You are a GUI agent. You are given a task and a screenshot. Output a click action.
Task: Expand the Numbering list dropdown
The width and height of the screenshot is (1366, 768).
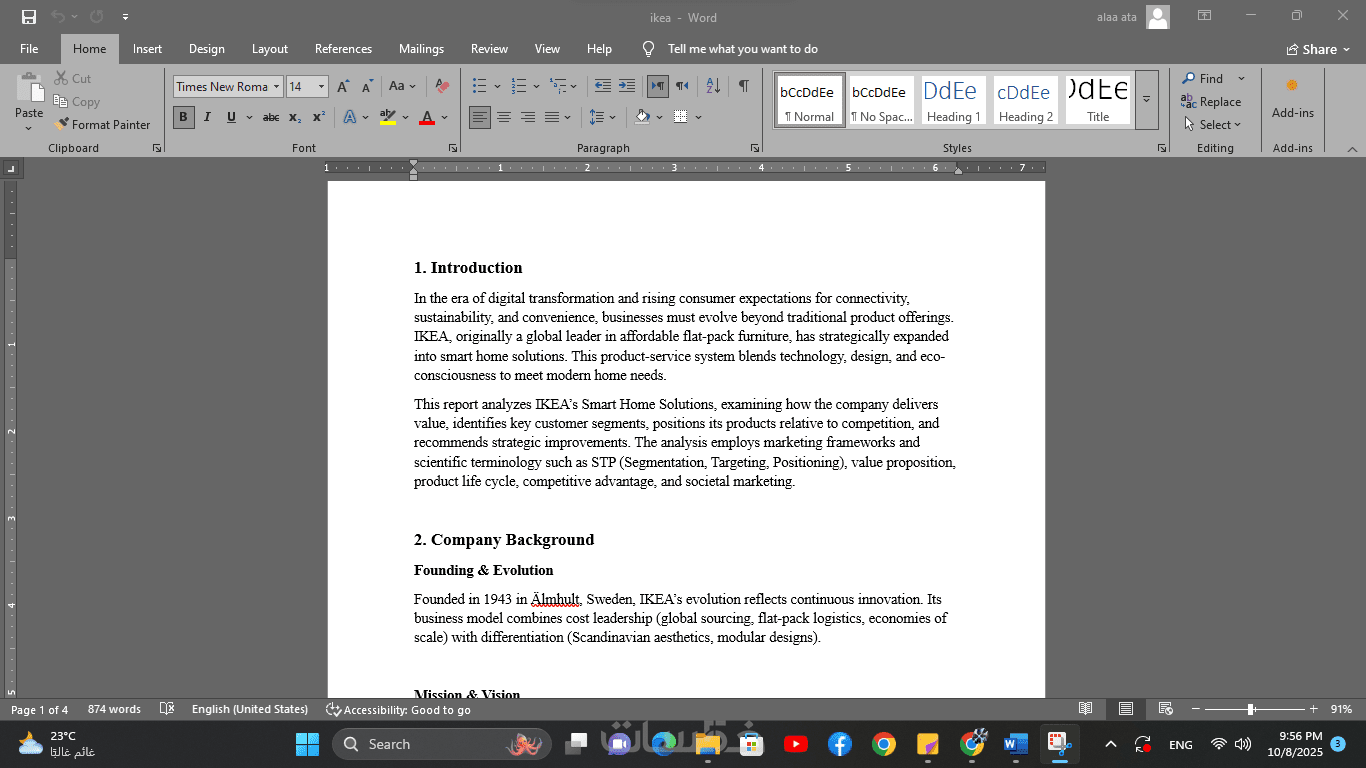537,87
